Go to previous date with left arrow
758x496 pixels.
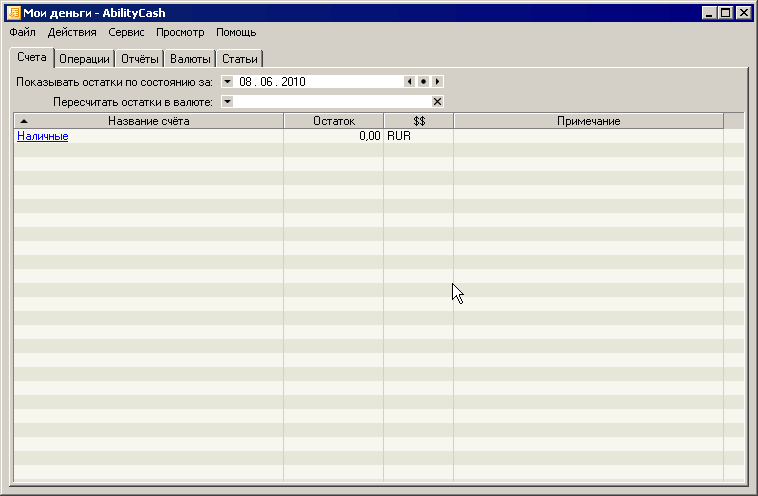click(409, 82)
